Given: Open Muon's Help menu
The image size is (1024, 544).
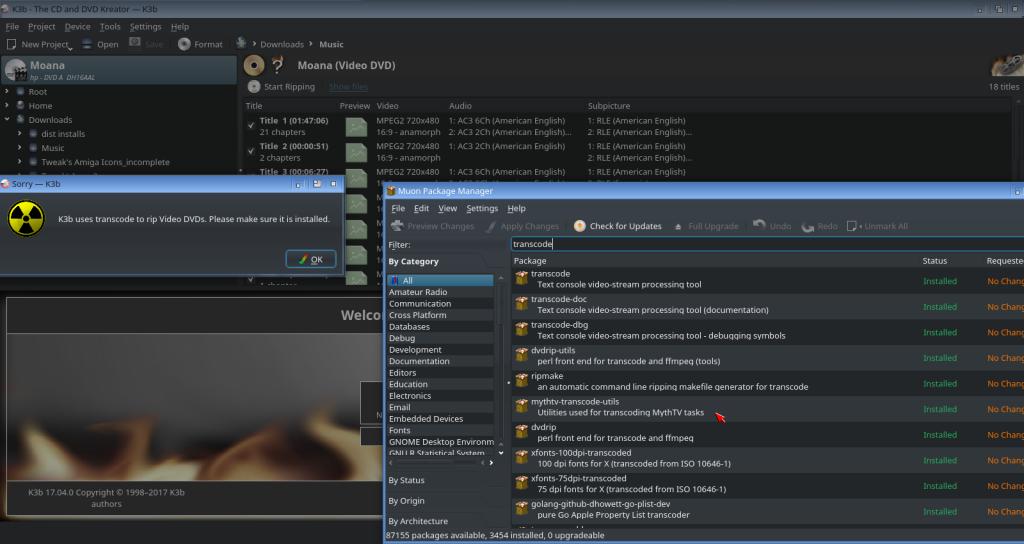Looking at the screenshot, I should [x=516, y=208].
